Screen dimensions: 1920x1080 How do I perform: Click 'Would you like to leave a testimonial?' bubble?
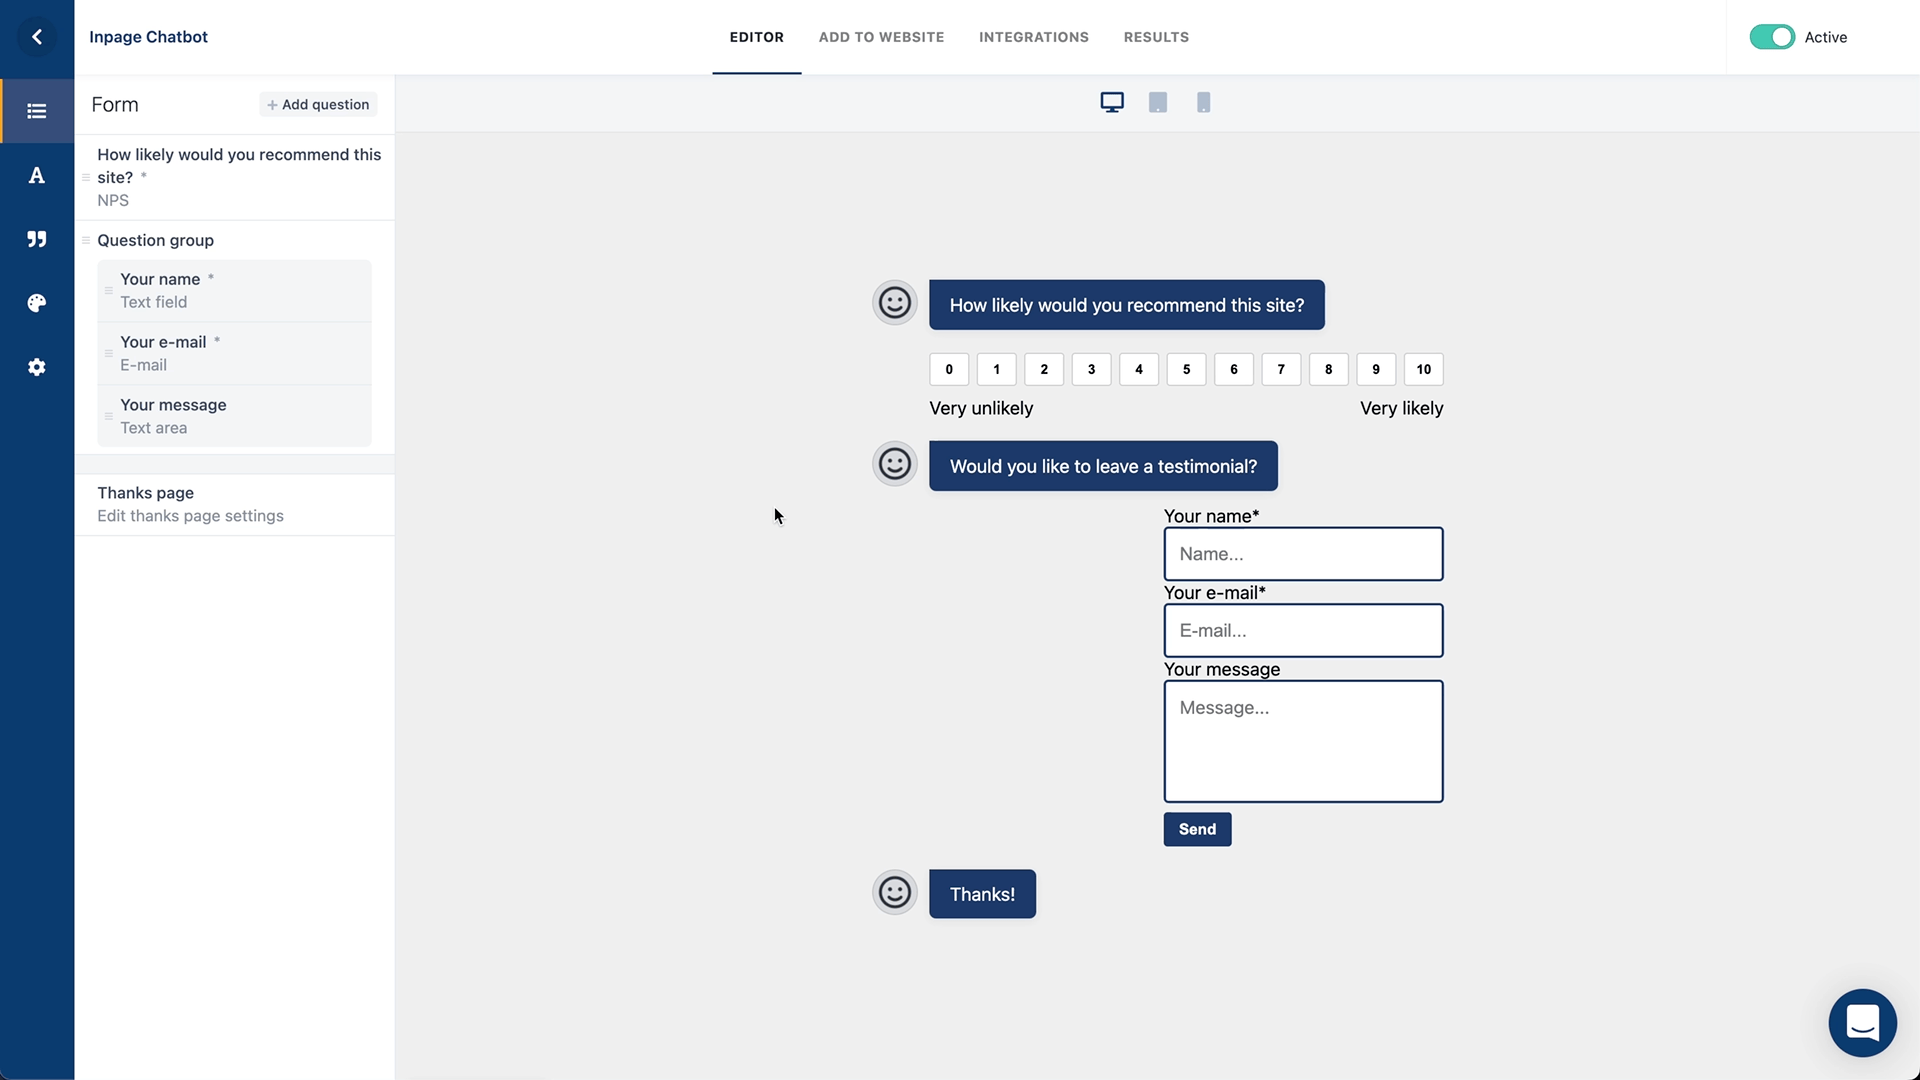[x=1103, y=466]
